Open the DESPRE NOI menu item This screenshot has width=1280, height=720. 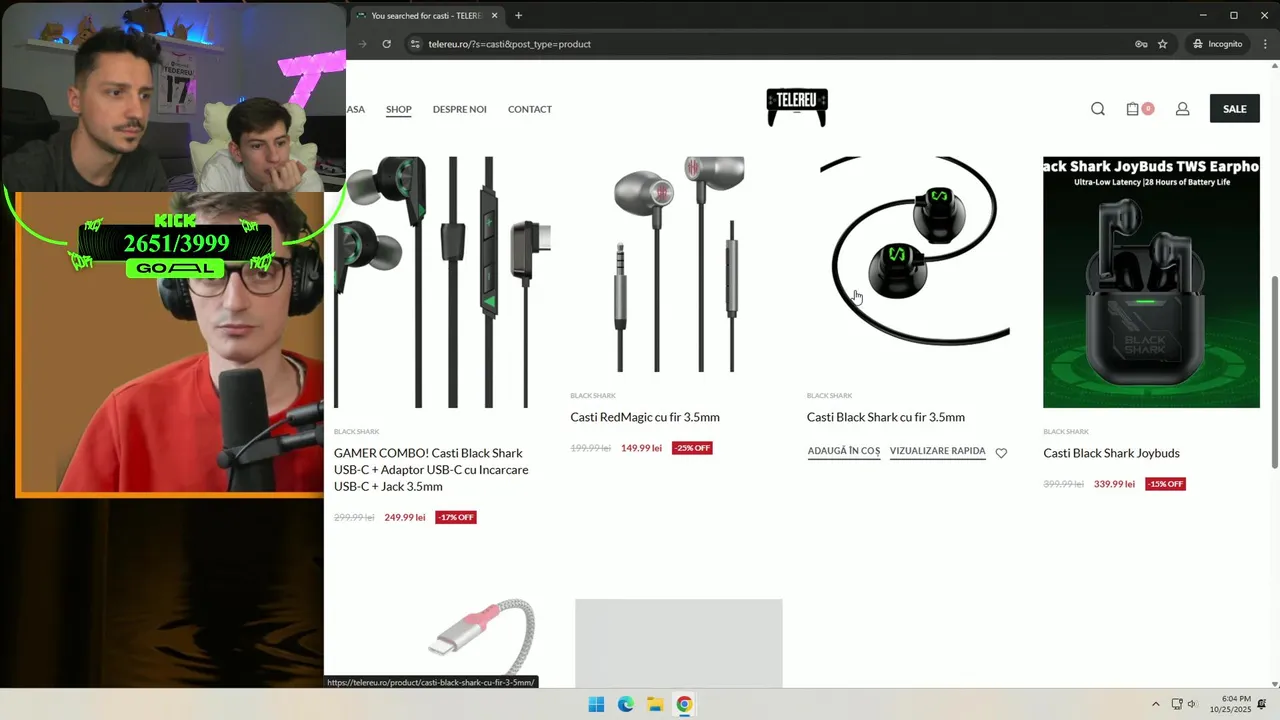point(459,109)
